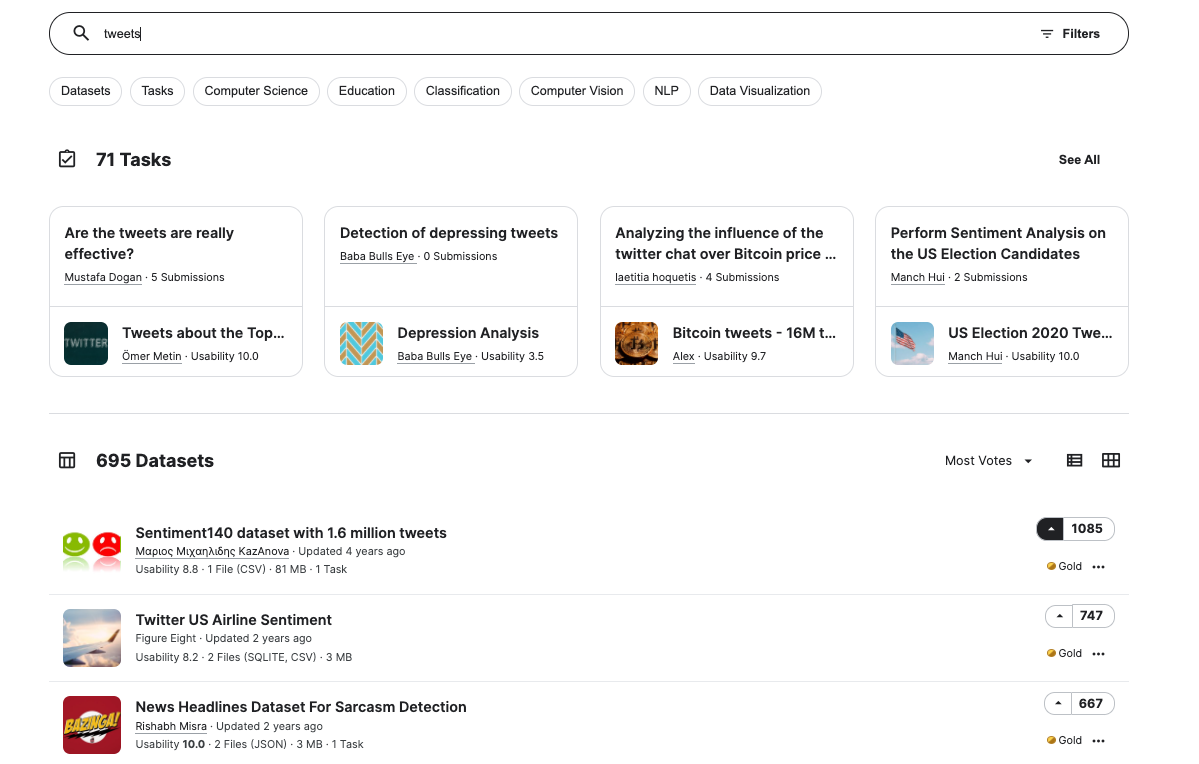The height and width of the screenshot is (764, 1199).
Task: Click the search magnifier icon
Action: [81, 33]
